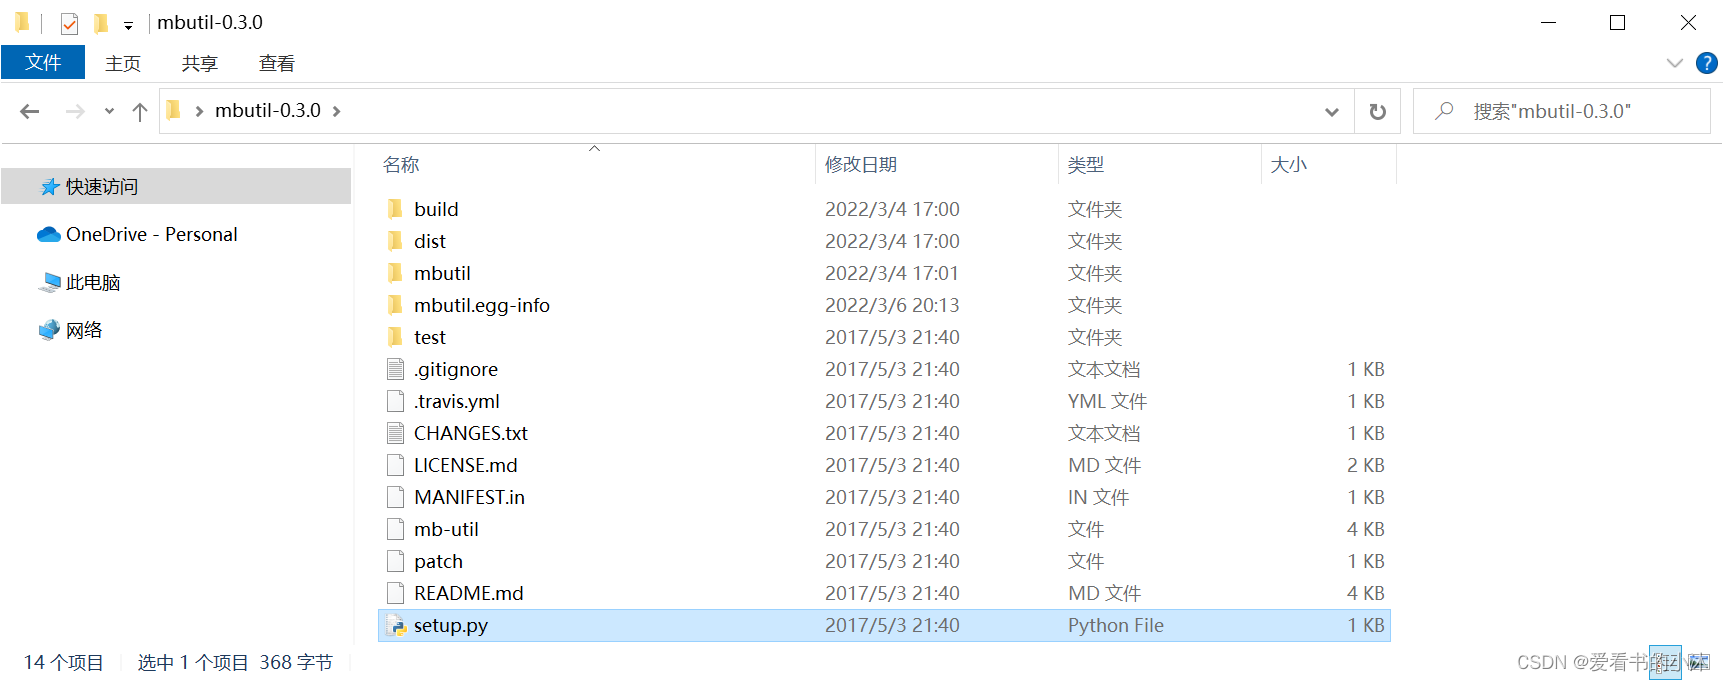Click the MANIFEST.in file icon

396,497
